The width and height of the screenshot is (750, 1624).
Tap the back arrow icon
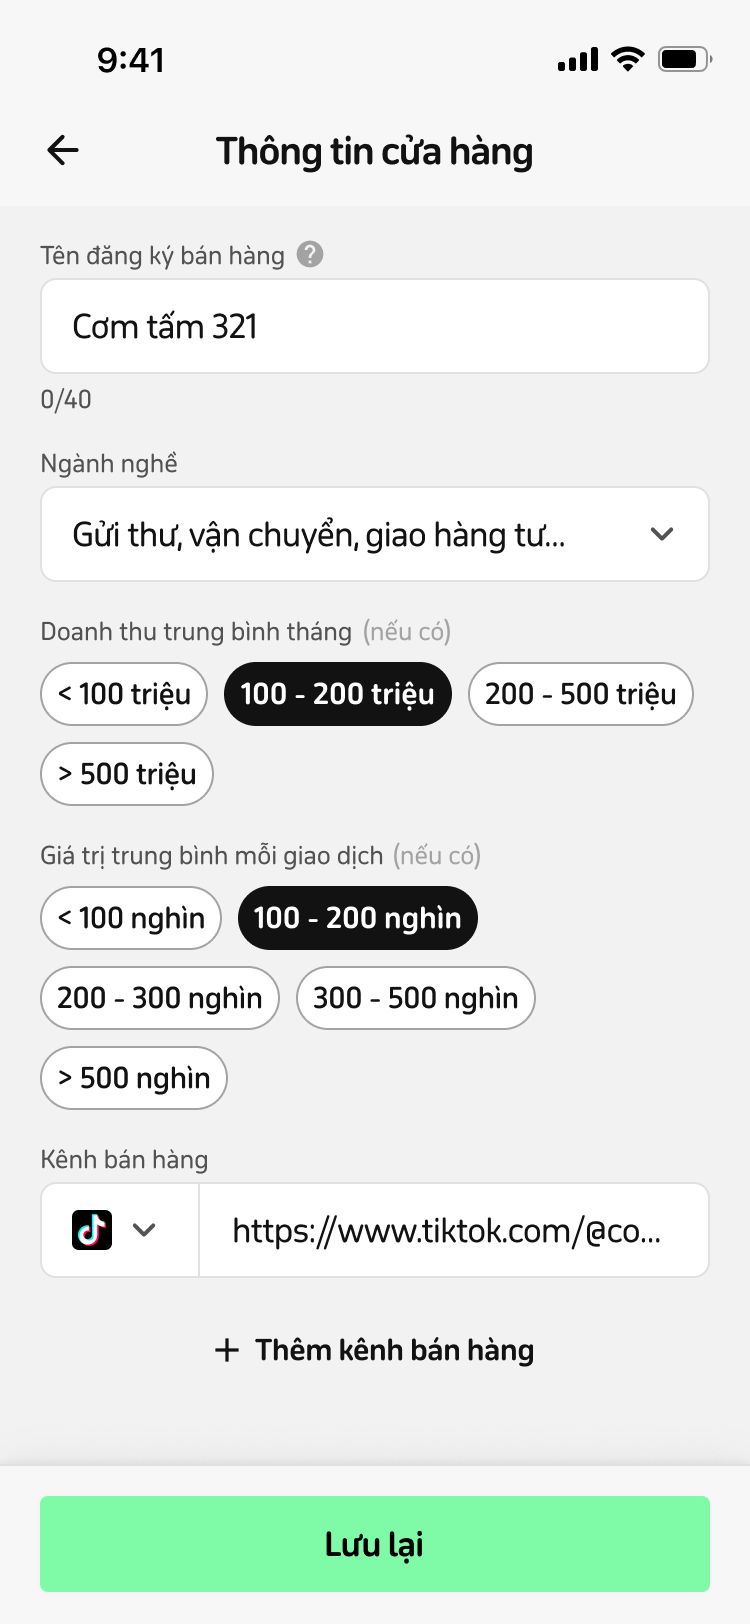point(63,151)
